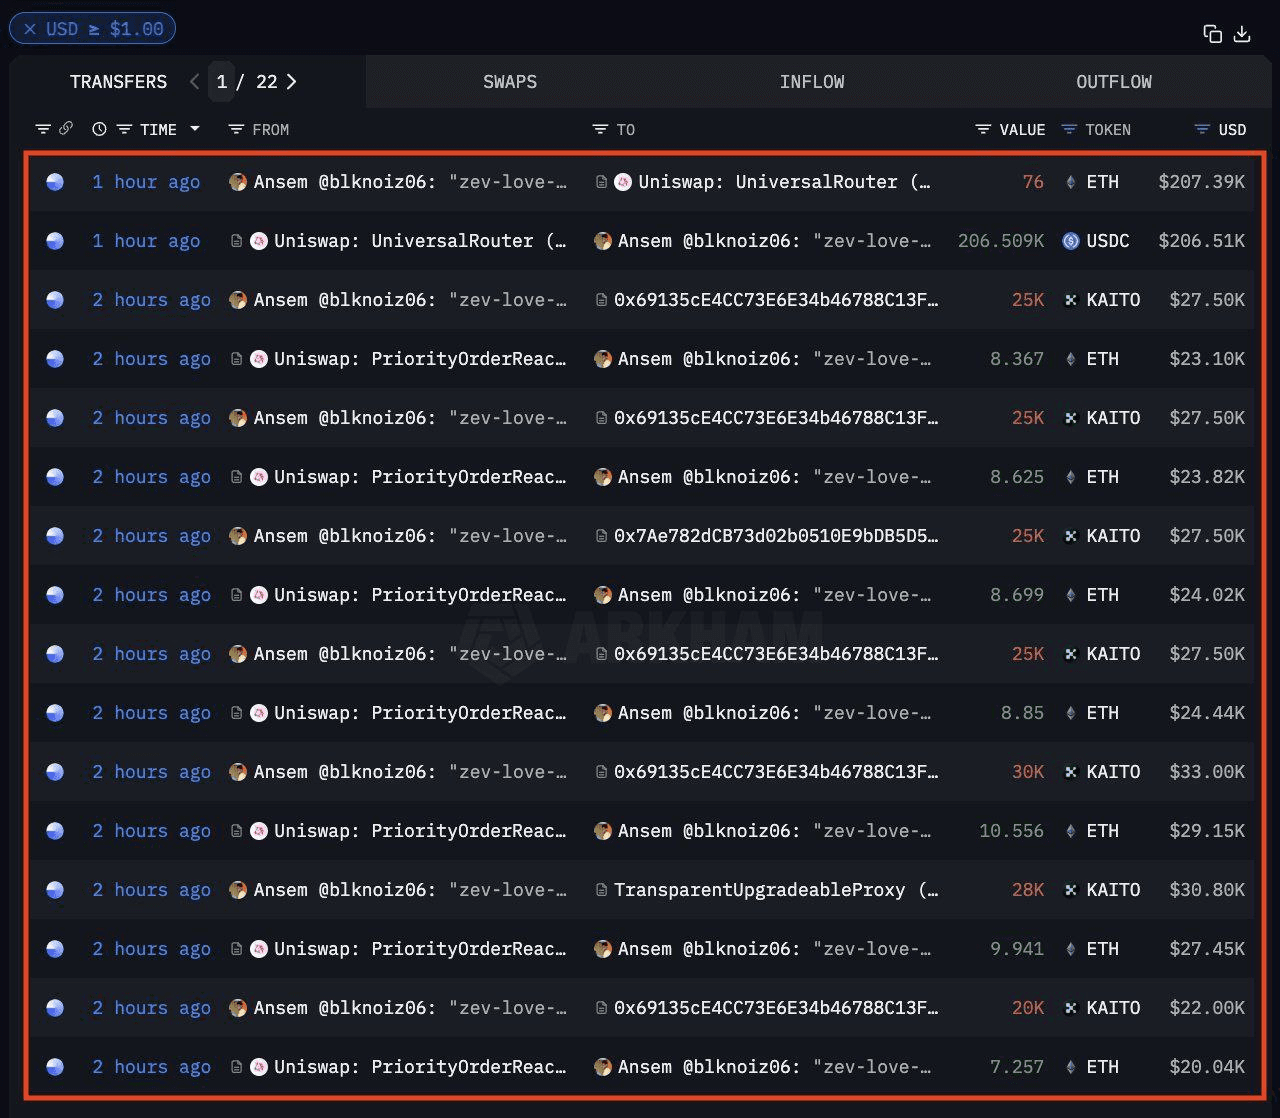Click the 20K value in the KAITO row
1280x1118 pixels.
pos(1028,1008)
